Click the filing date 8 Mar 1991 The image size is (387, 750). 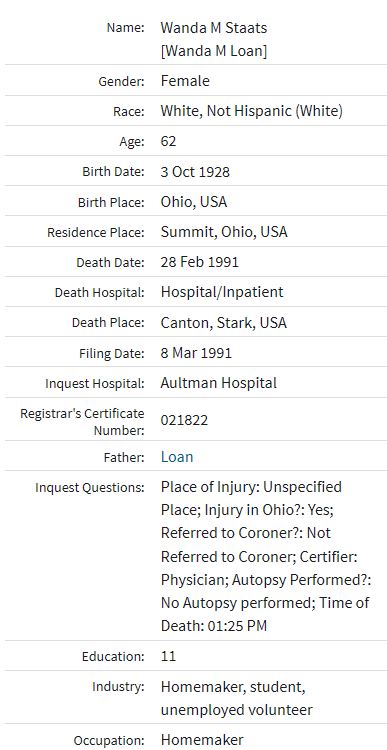(196, 353)
